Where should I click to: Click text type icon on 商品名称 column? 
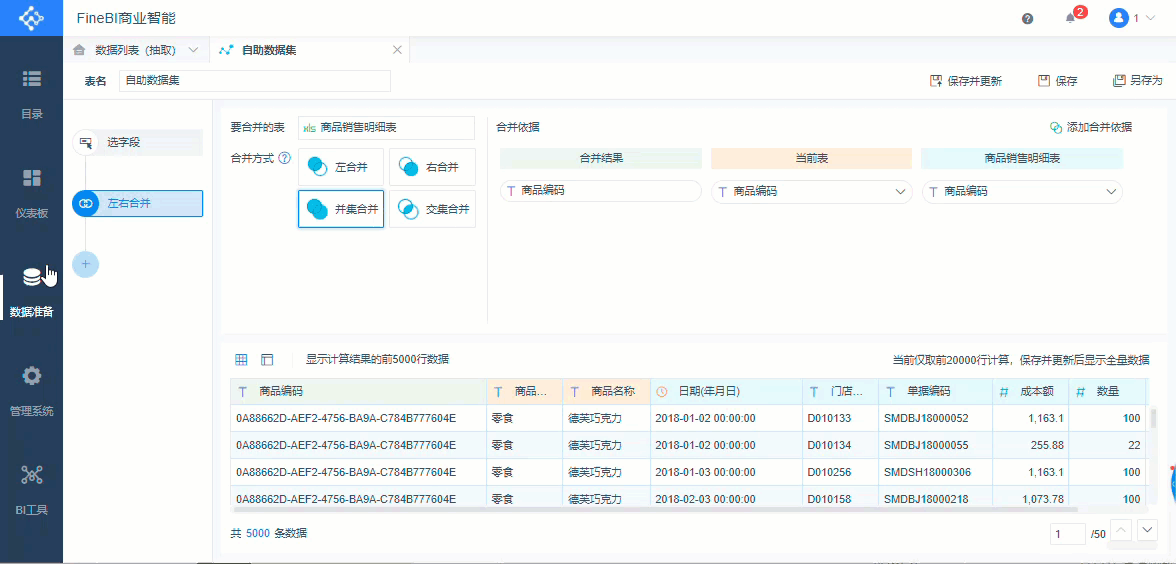(574, 392)
